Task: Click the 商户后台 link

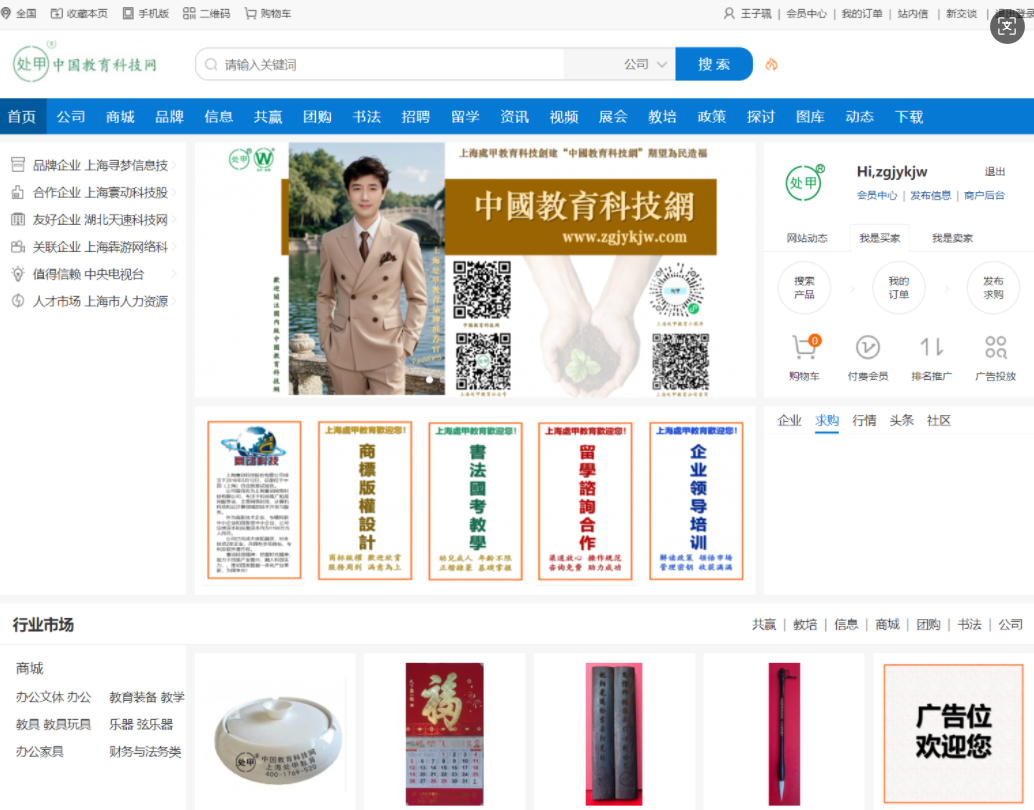Action: tap(984, 195)
